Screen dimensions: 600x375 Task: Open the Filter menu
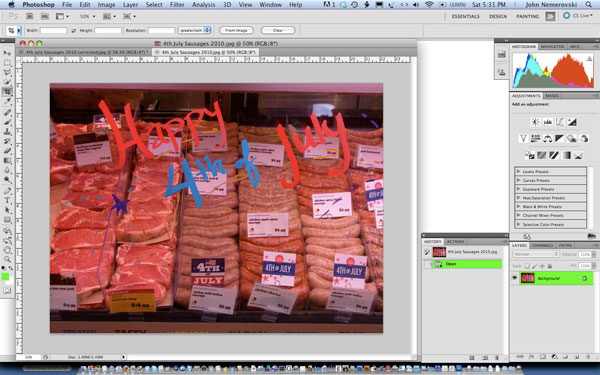click(x=177, y=5)
